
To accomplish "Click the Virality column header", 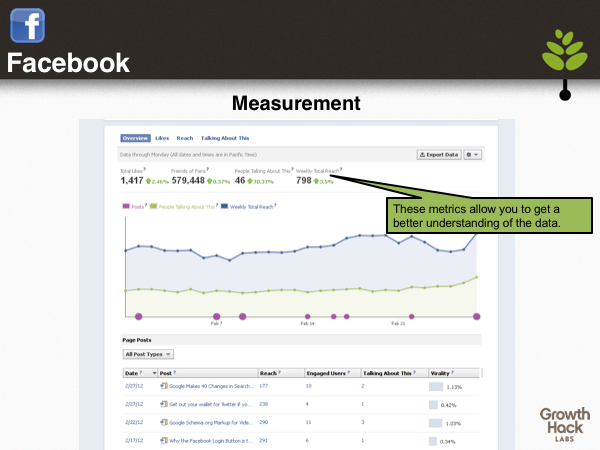I will tap(440, 373).
